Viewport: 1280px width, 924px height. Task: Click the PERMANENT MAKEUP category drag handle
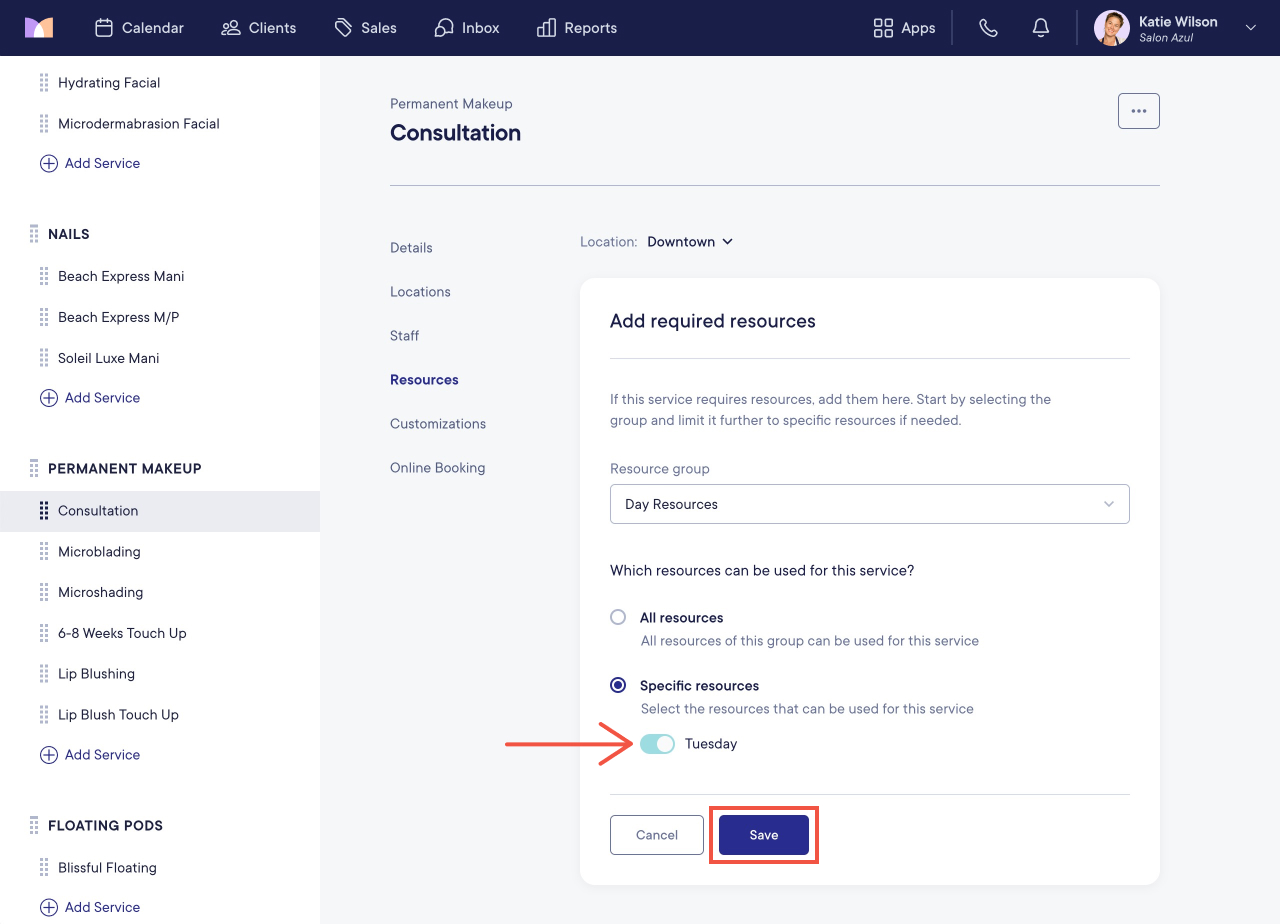[34, 468]
